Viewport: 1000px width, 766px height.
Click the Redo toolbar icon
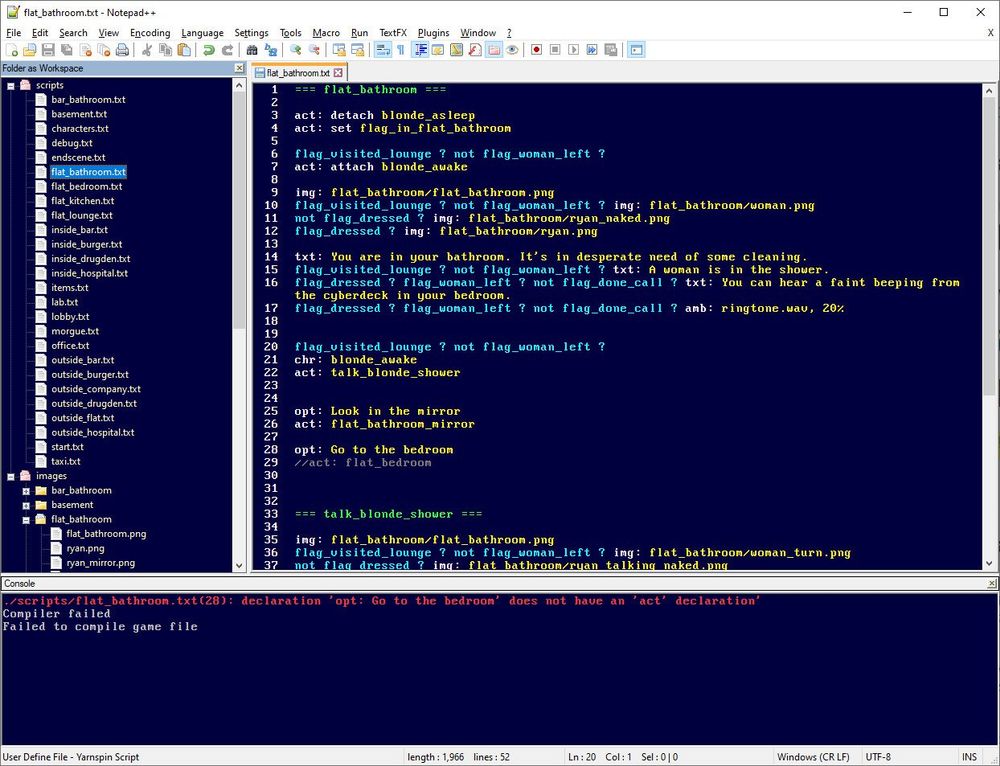point(227,50)
